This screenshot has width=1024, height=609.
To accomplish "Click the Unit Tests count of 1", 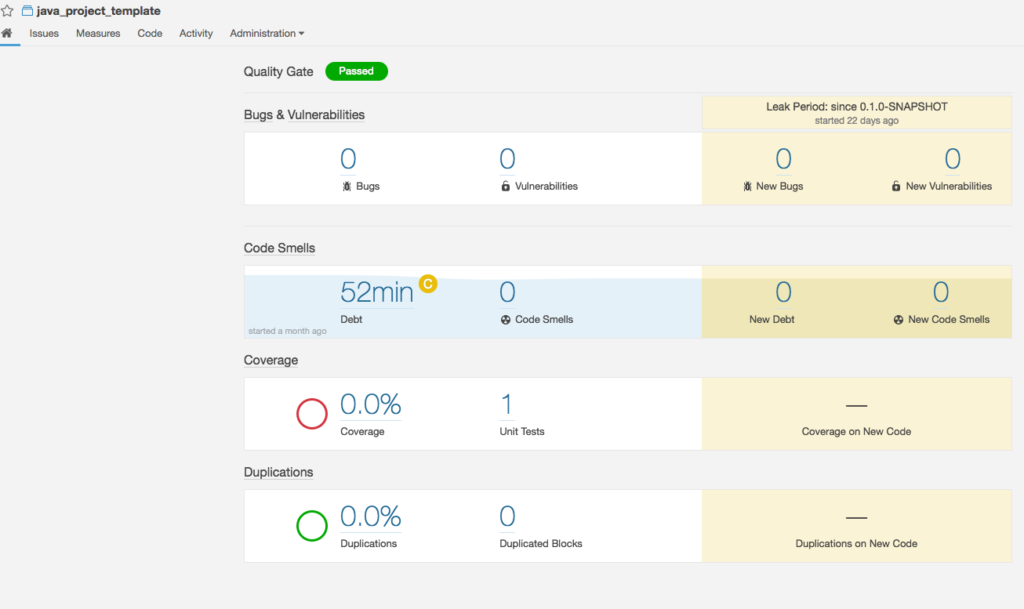I will tap(507, 405).
